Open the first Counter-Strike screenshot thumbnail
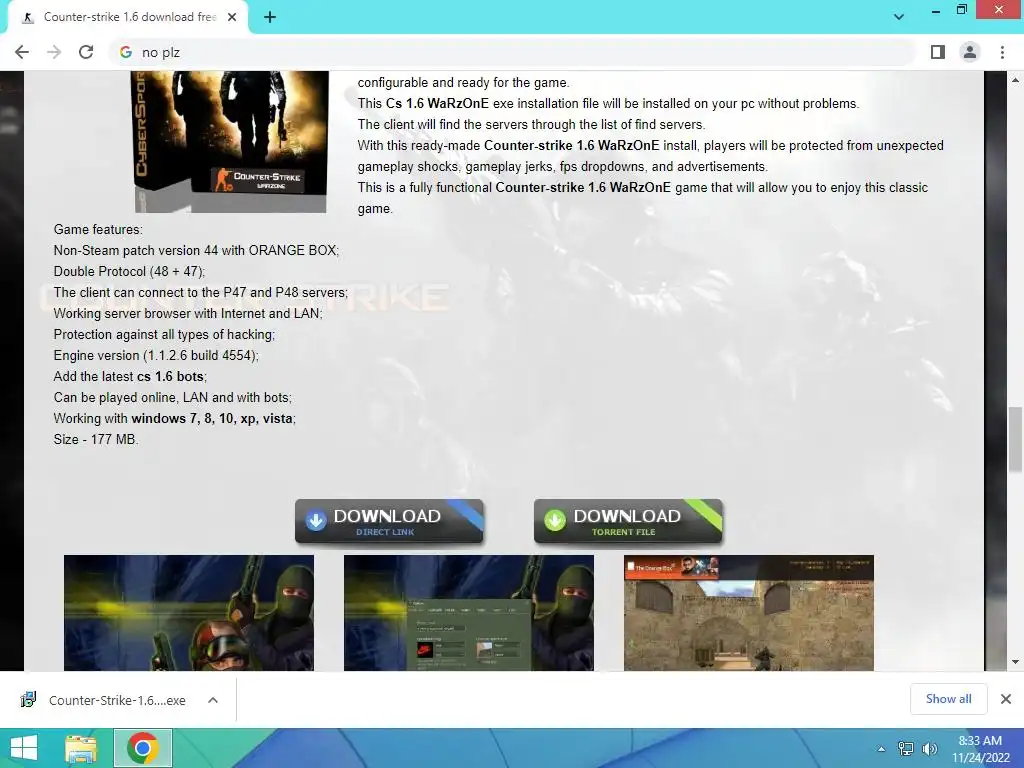The image size is (1024, 768). pos(189,613)
